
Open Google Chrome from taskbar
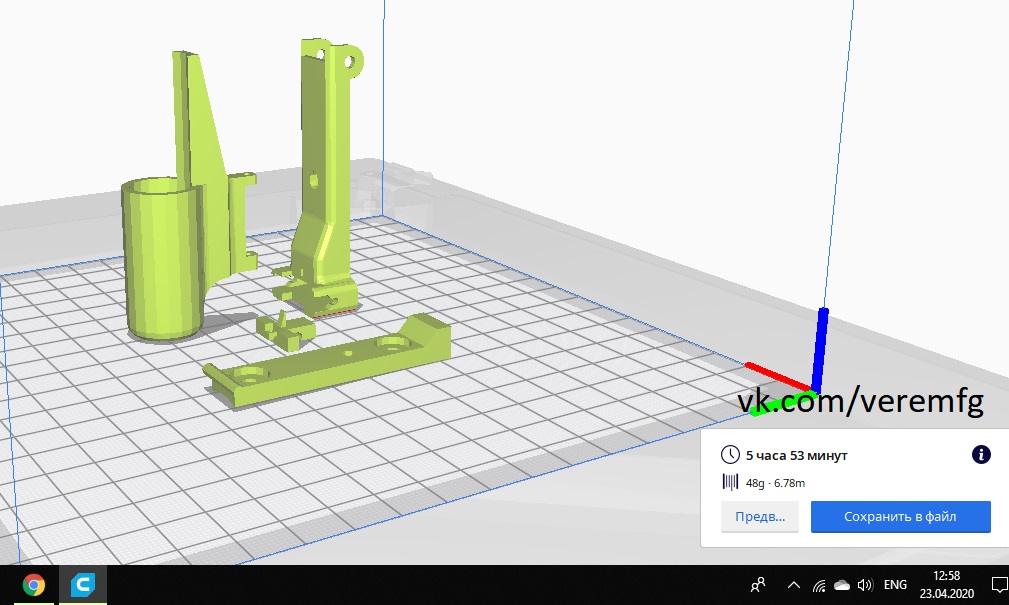pos(33,585)
